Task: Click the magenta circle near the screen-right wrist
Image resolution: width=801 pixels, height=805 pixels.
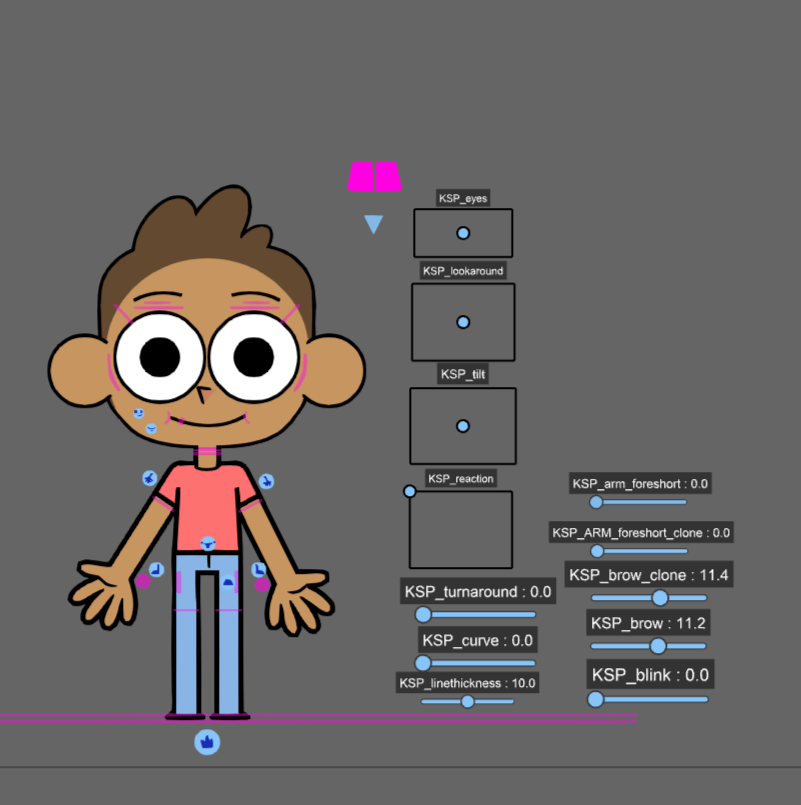Action: click(x=262, y=584)
